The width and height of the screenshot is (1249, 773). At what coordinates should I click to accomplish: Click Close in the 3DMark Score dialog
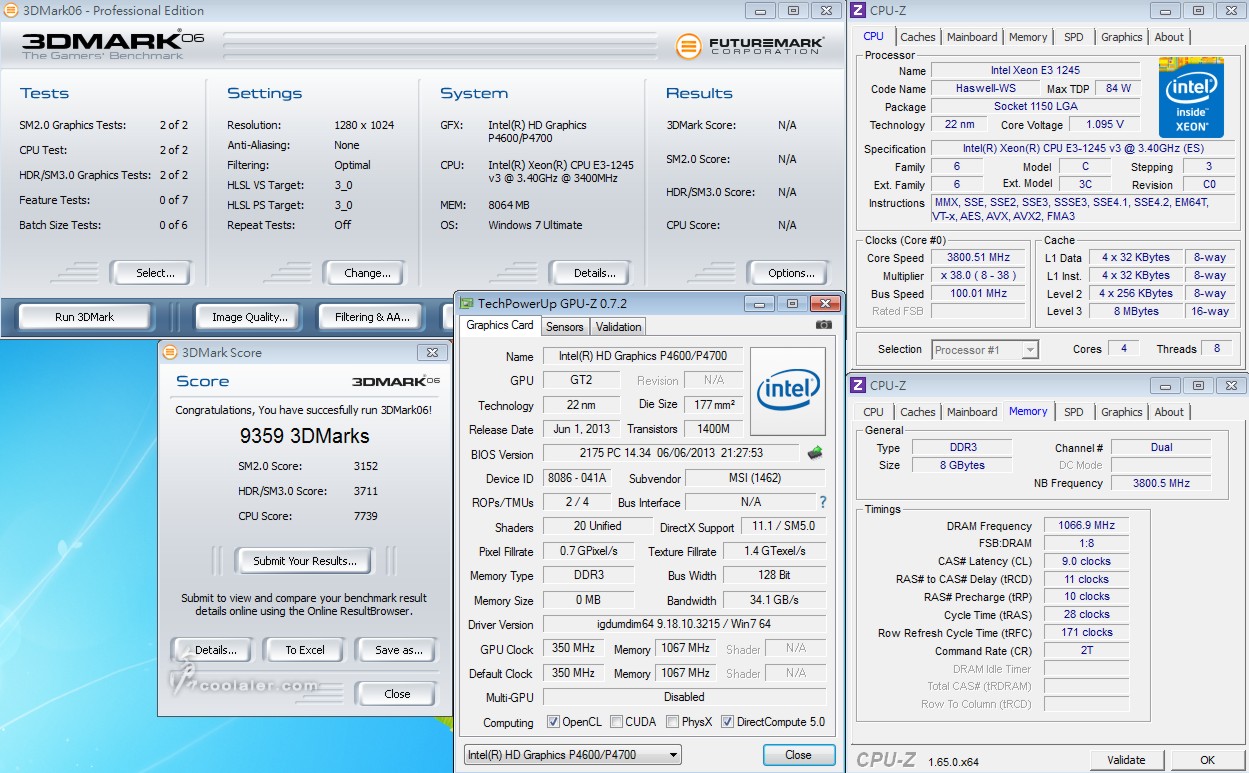(397, 694)
